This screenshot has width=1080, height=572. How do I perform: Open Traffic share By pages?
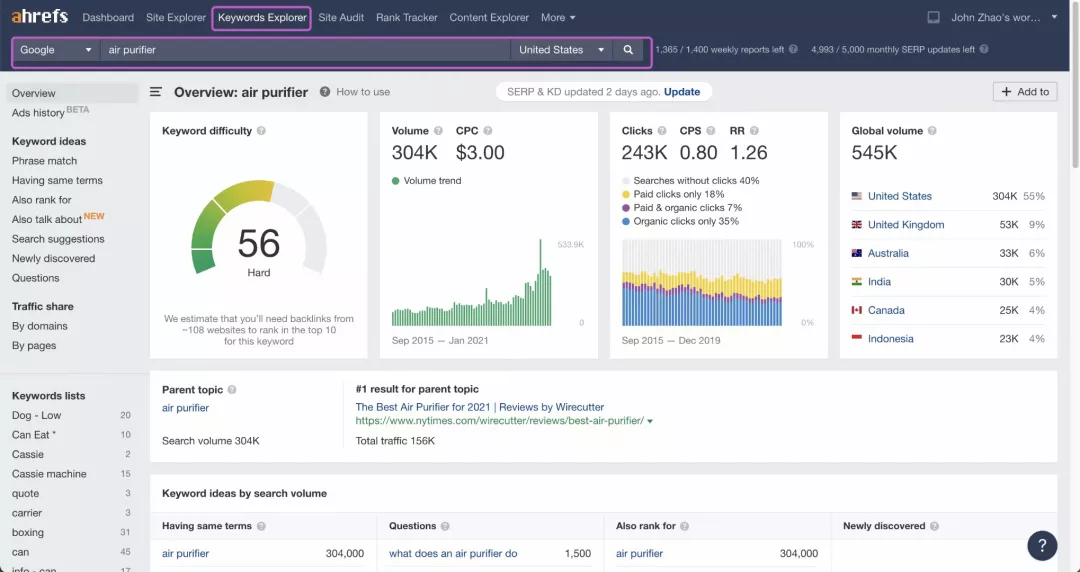coord(34,346)
